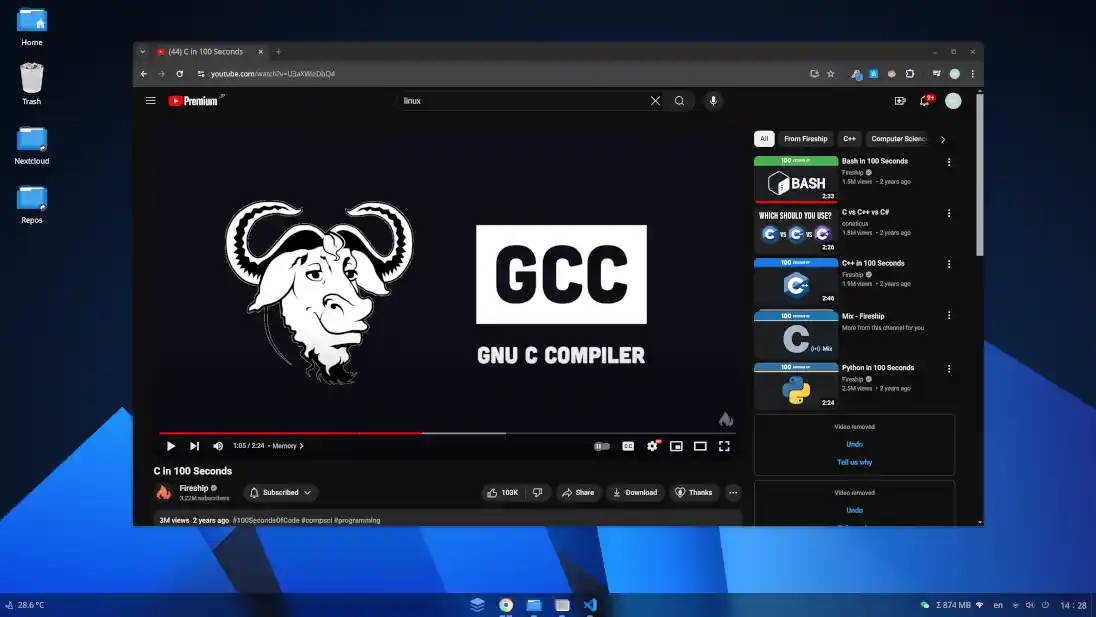Start voice search with microphone
This screenshot has height=617, width=1096.
pyautogui.click(x=713, y=101)
